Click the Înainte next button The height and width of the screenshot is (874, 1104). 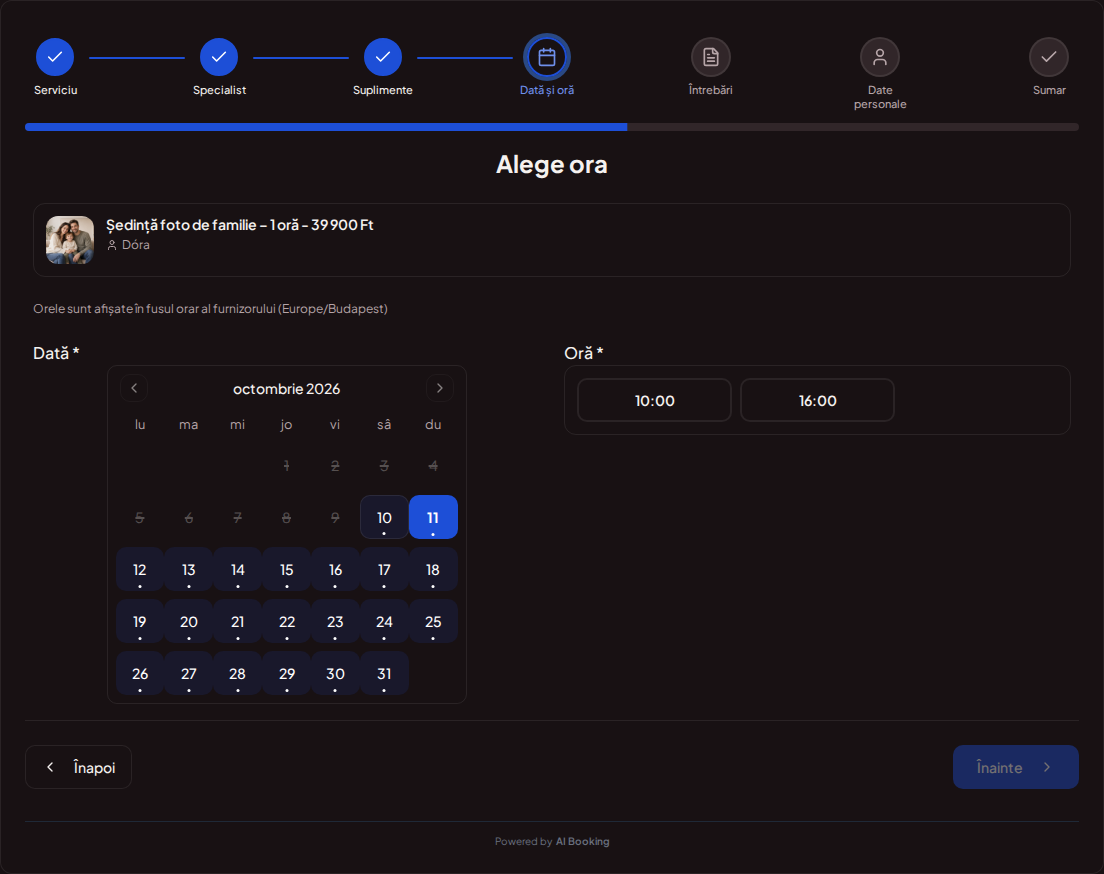[x=1015, y=767]
